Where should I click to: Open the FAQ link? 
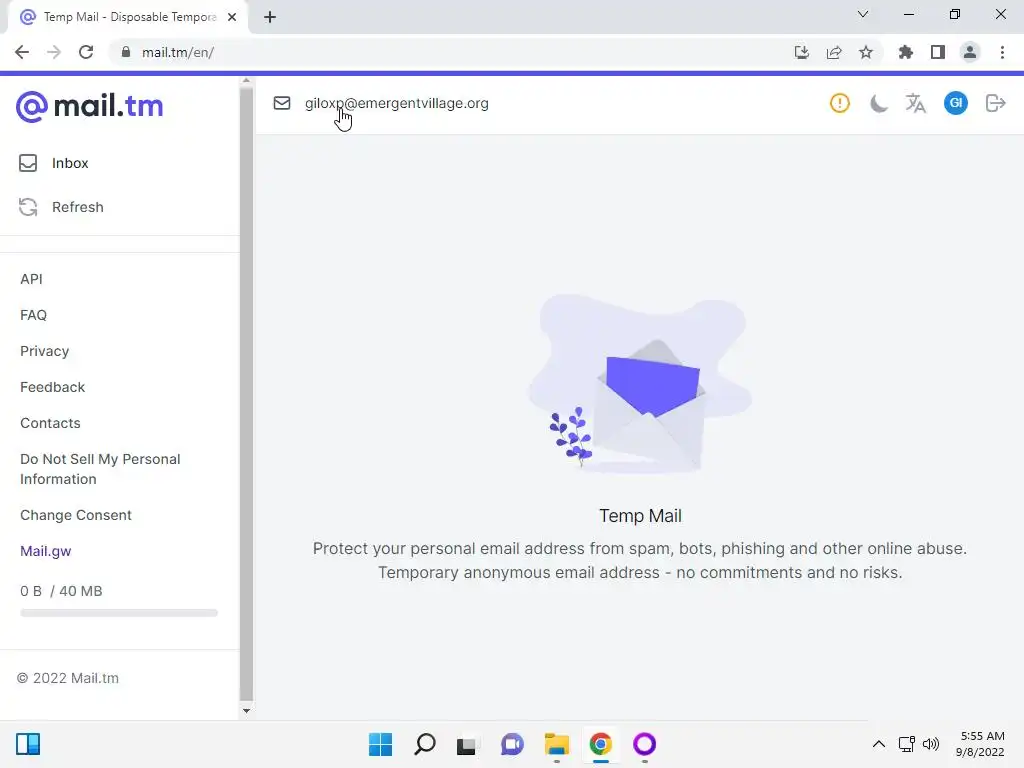pyautogui.click(x=33, y=315)
